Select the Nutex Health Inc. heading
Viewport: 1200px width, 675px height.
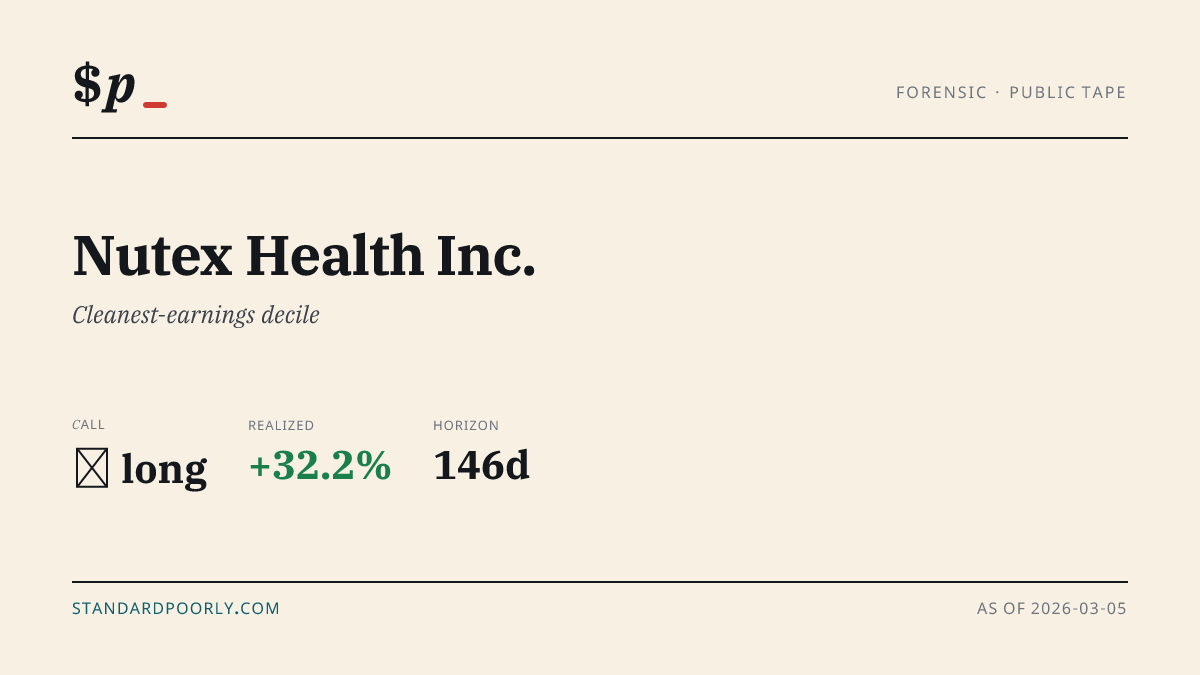(x=304, y=255)
